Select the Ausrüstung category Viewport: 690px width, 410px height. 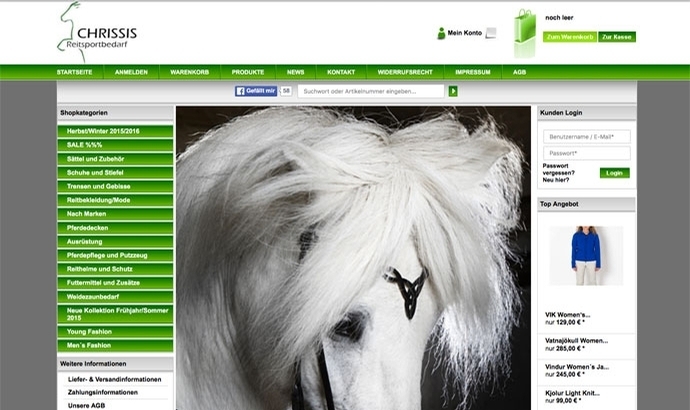point(115,242)
